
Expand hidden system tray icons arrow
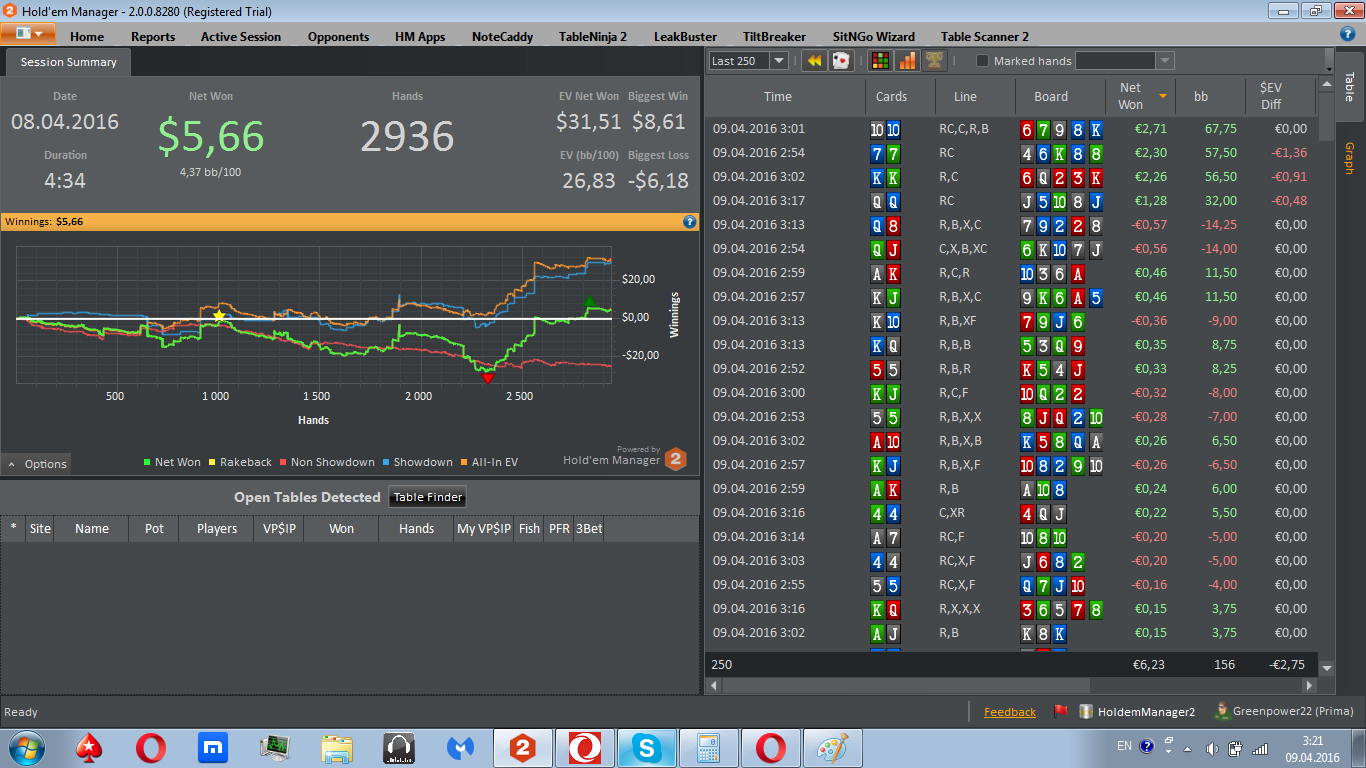click(1187, 747)
